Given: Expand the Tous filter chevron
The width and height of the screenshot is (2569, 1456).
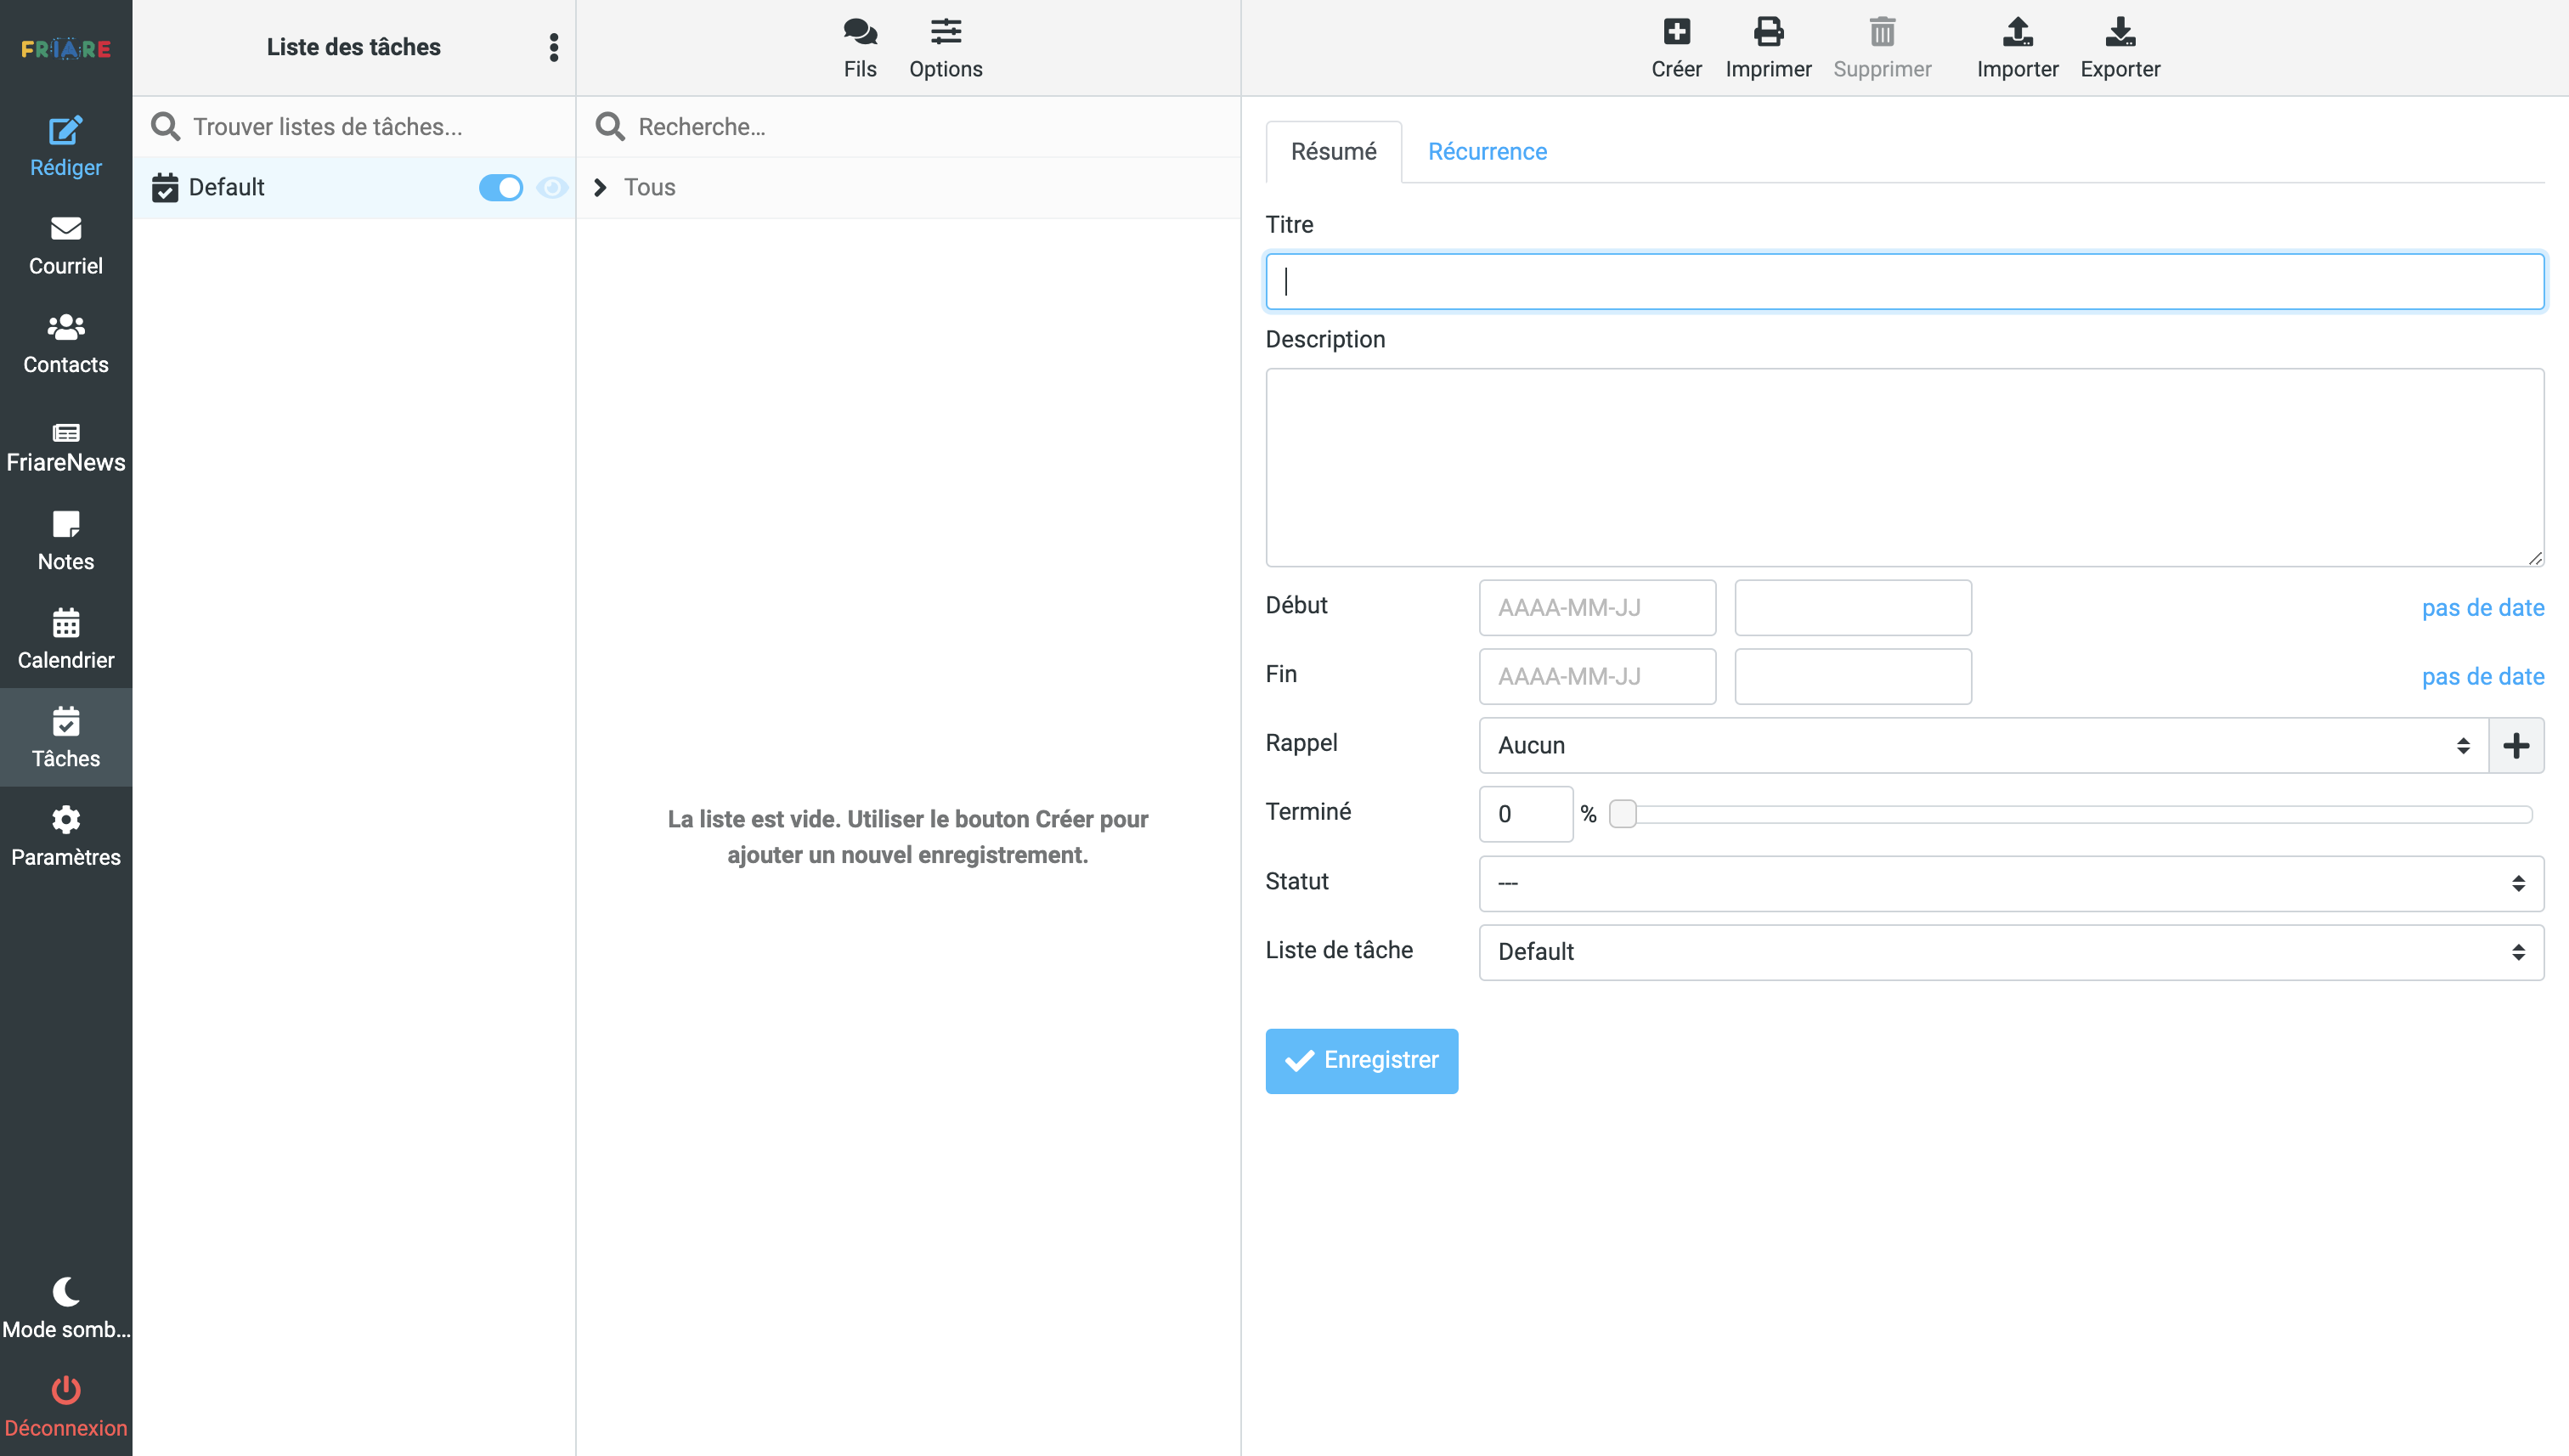Looking at the screenshot, I should pyautogui.click(x=600, y=188).
